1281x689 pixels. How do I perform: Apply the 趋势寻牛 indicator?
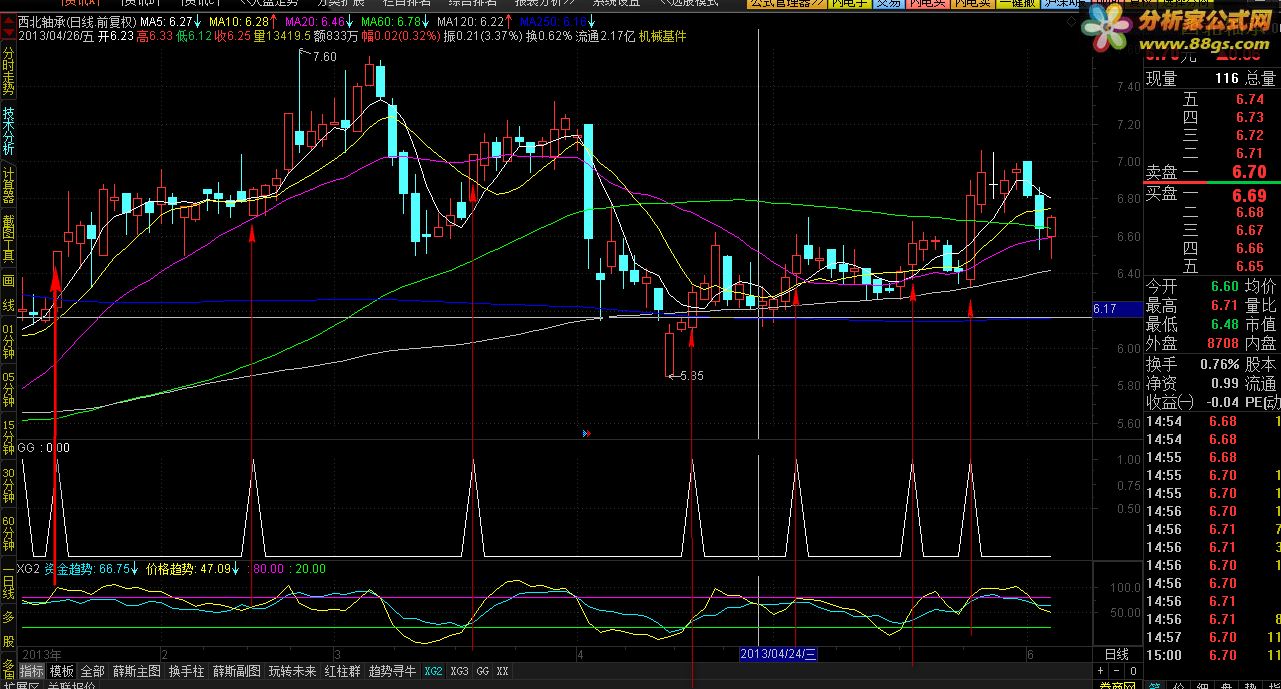pos(393,671)
